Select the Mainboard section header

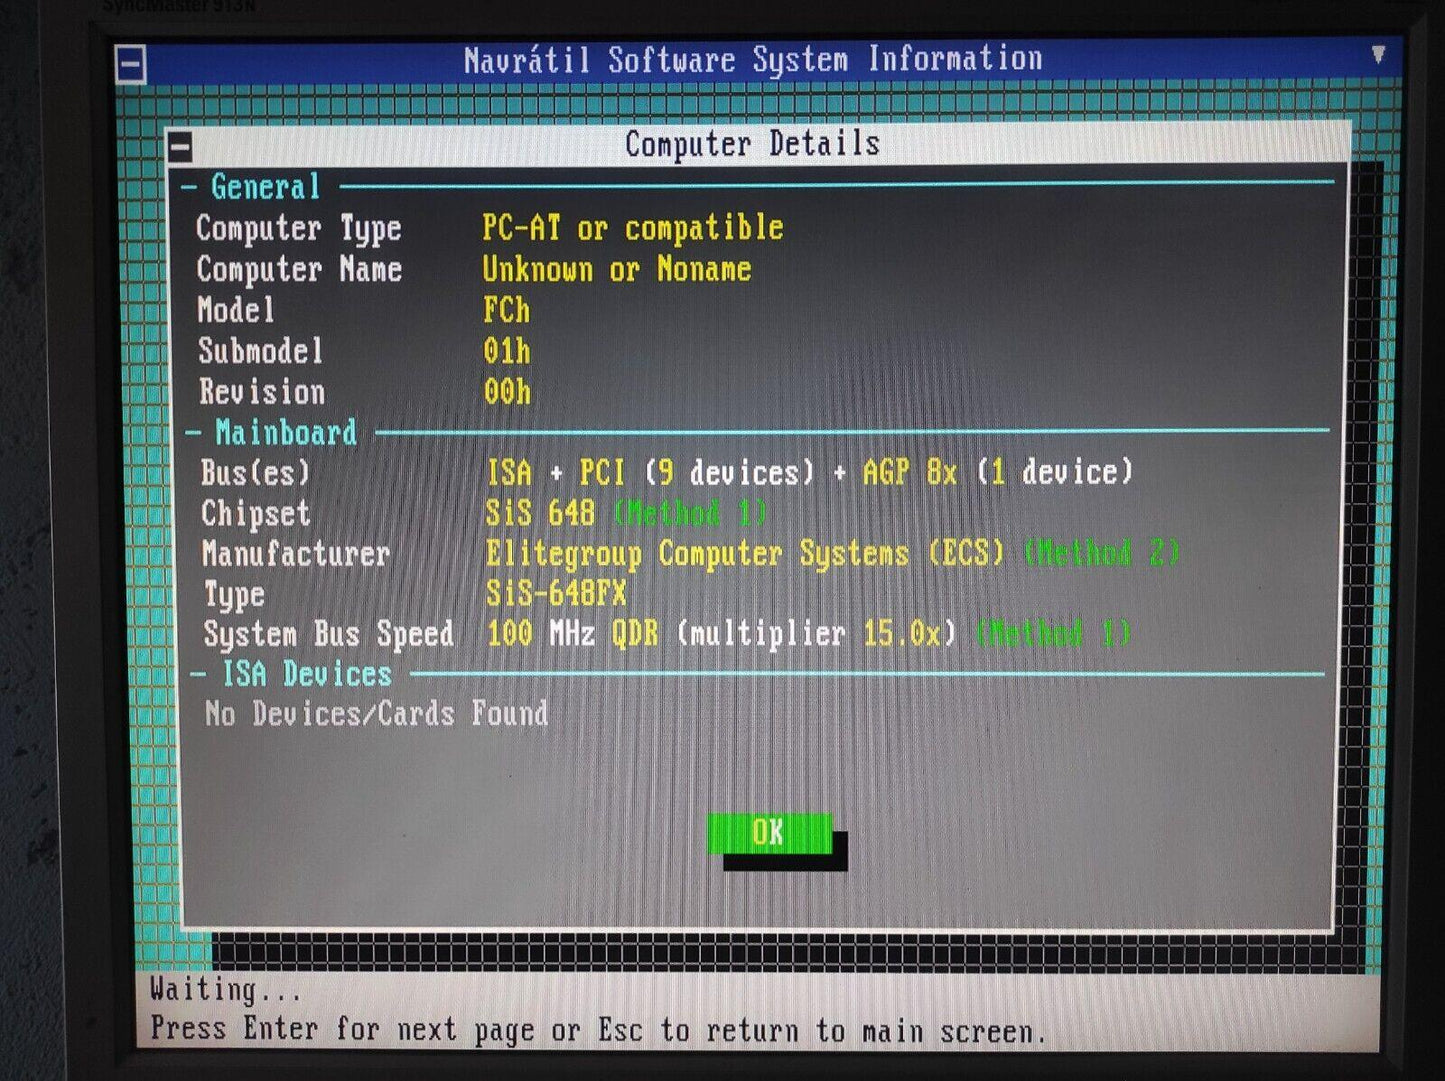coord(285,432)
